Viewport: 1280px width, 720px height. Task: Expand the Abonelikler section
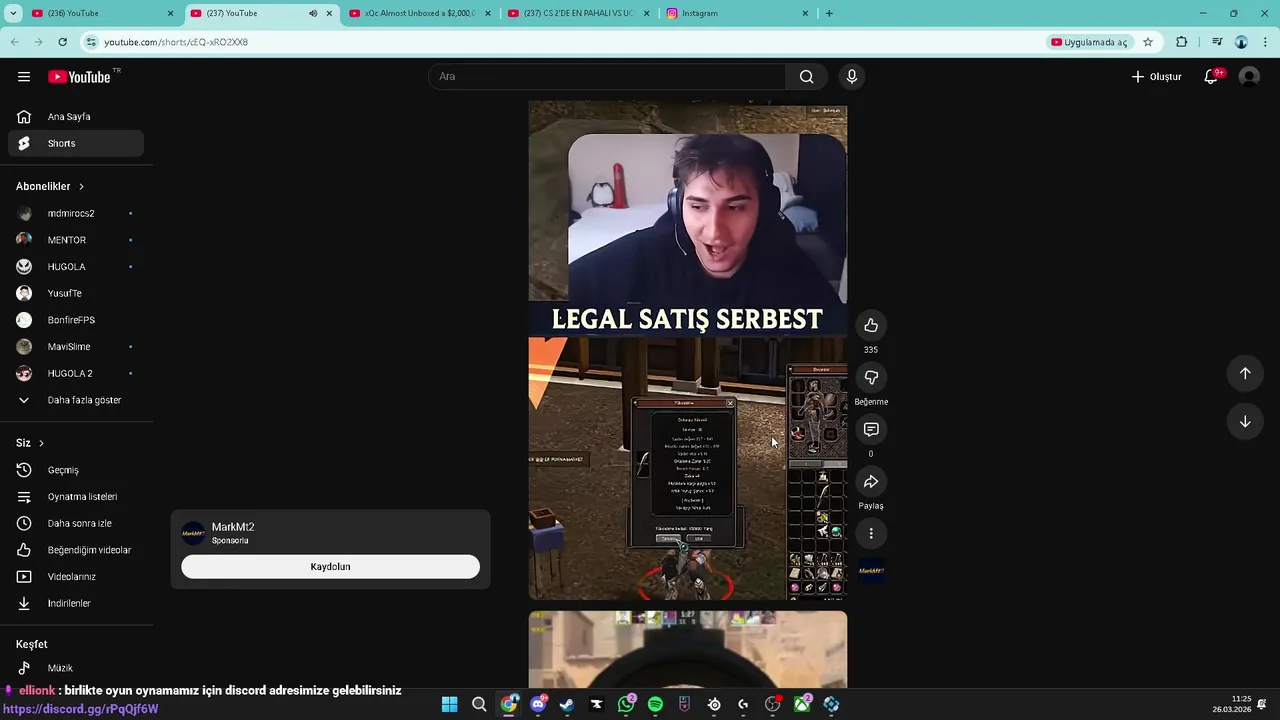(50, 186)
